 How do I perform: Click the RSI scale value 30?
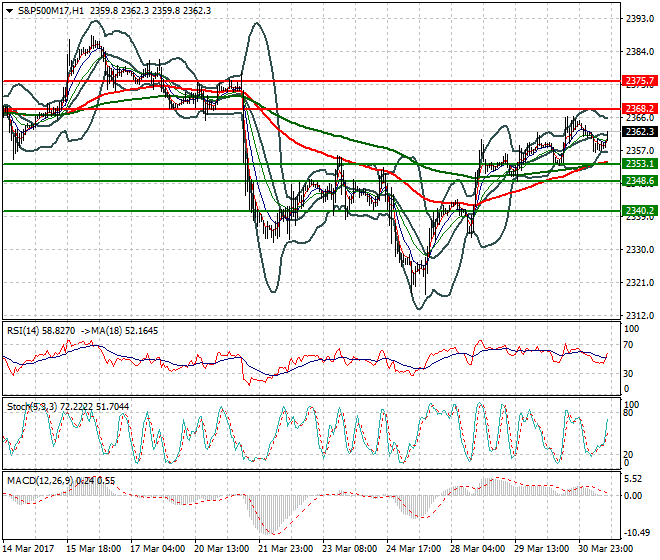(628, 373)
